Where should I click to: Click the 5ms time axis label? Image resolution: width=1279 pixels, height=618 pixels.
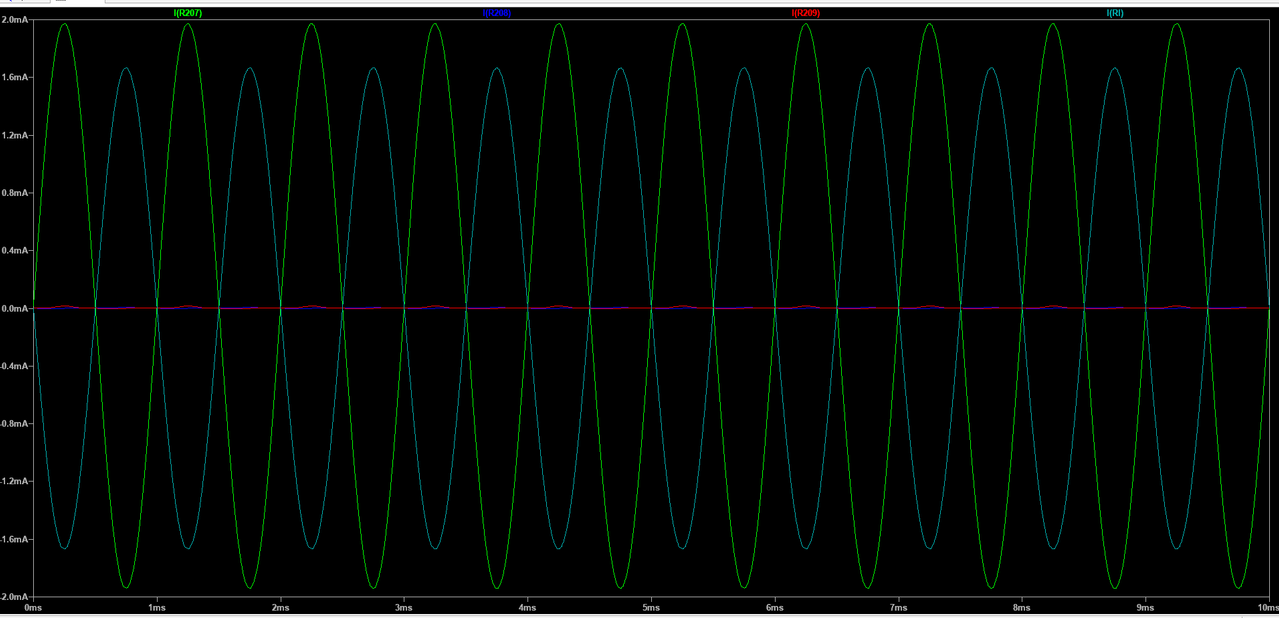point(651,607)
